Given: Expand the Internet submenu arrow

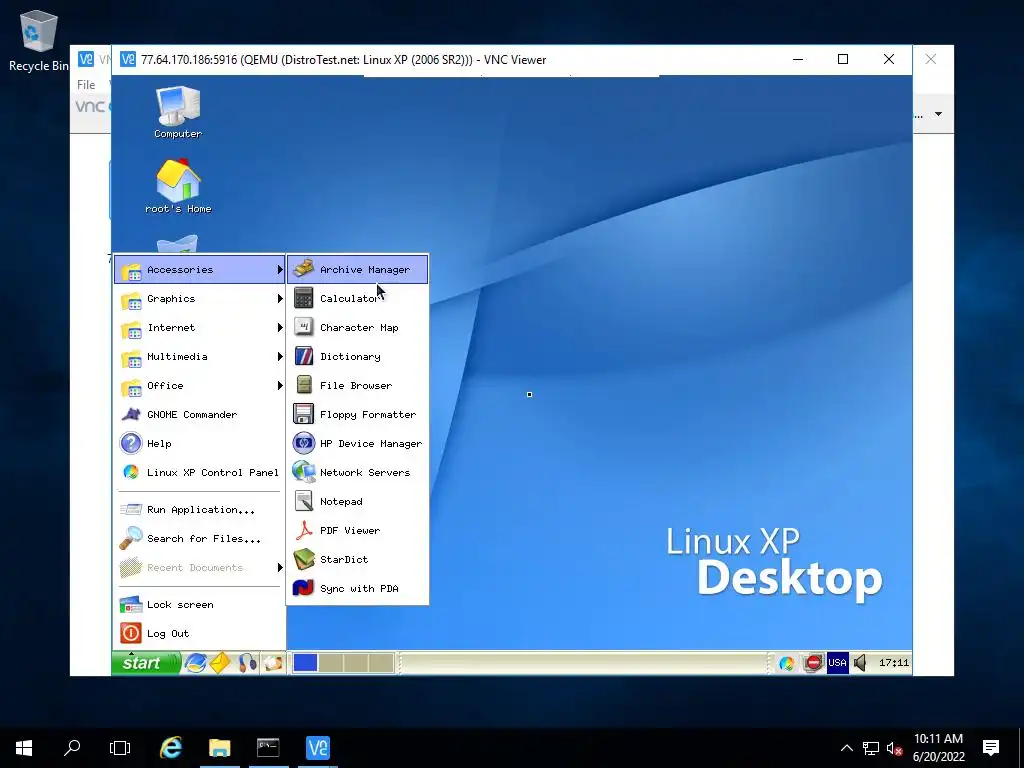Looking at the screenshot, I should tap(280, 327).
